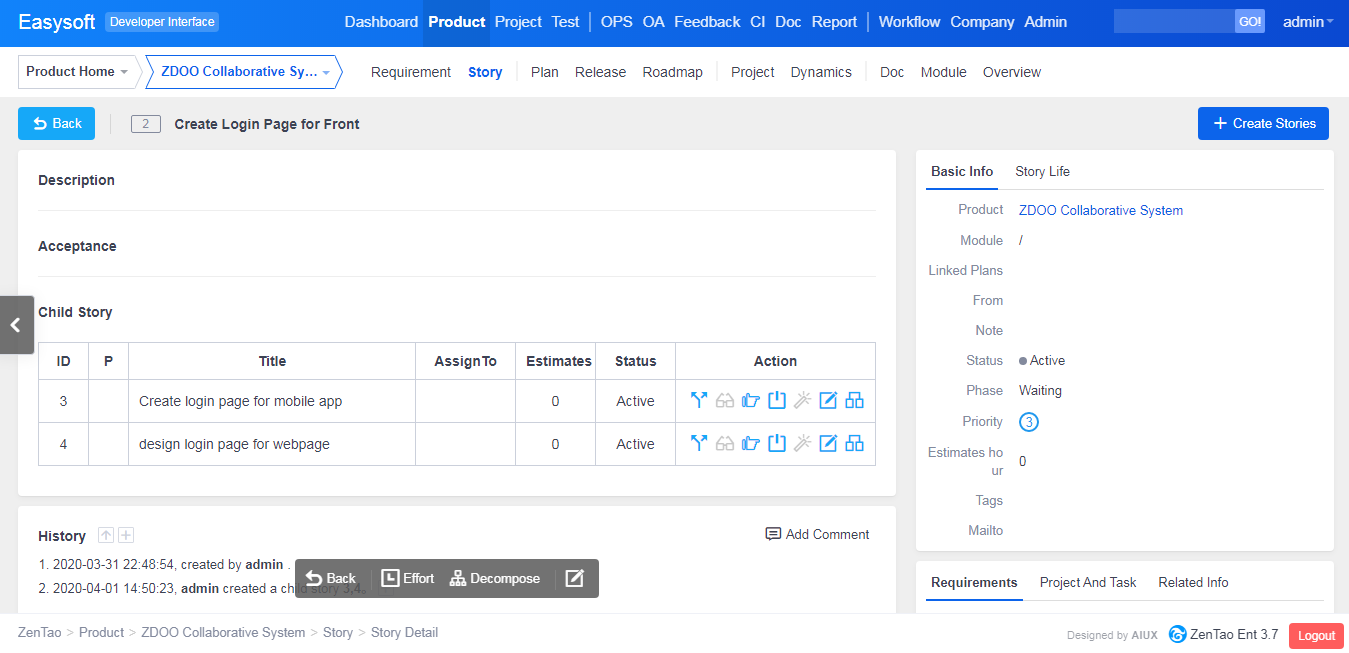The width and height of the screenshot is (1349, 653).
Task: Expand the collapsed left sidebar arrow
Action: pyautogui.click(x=16, y=325)
